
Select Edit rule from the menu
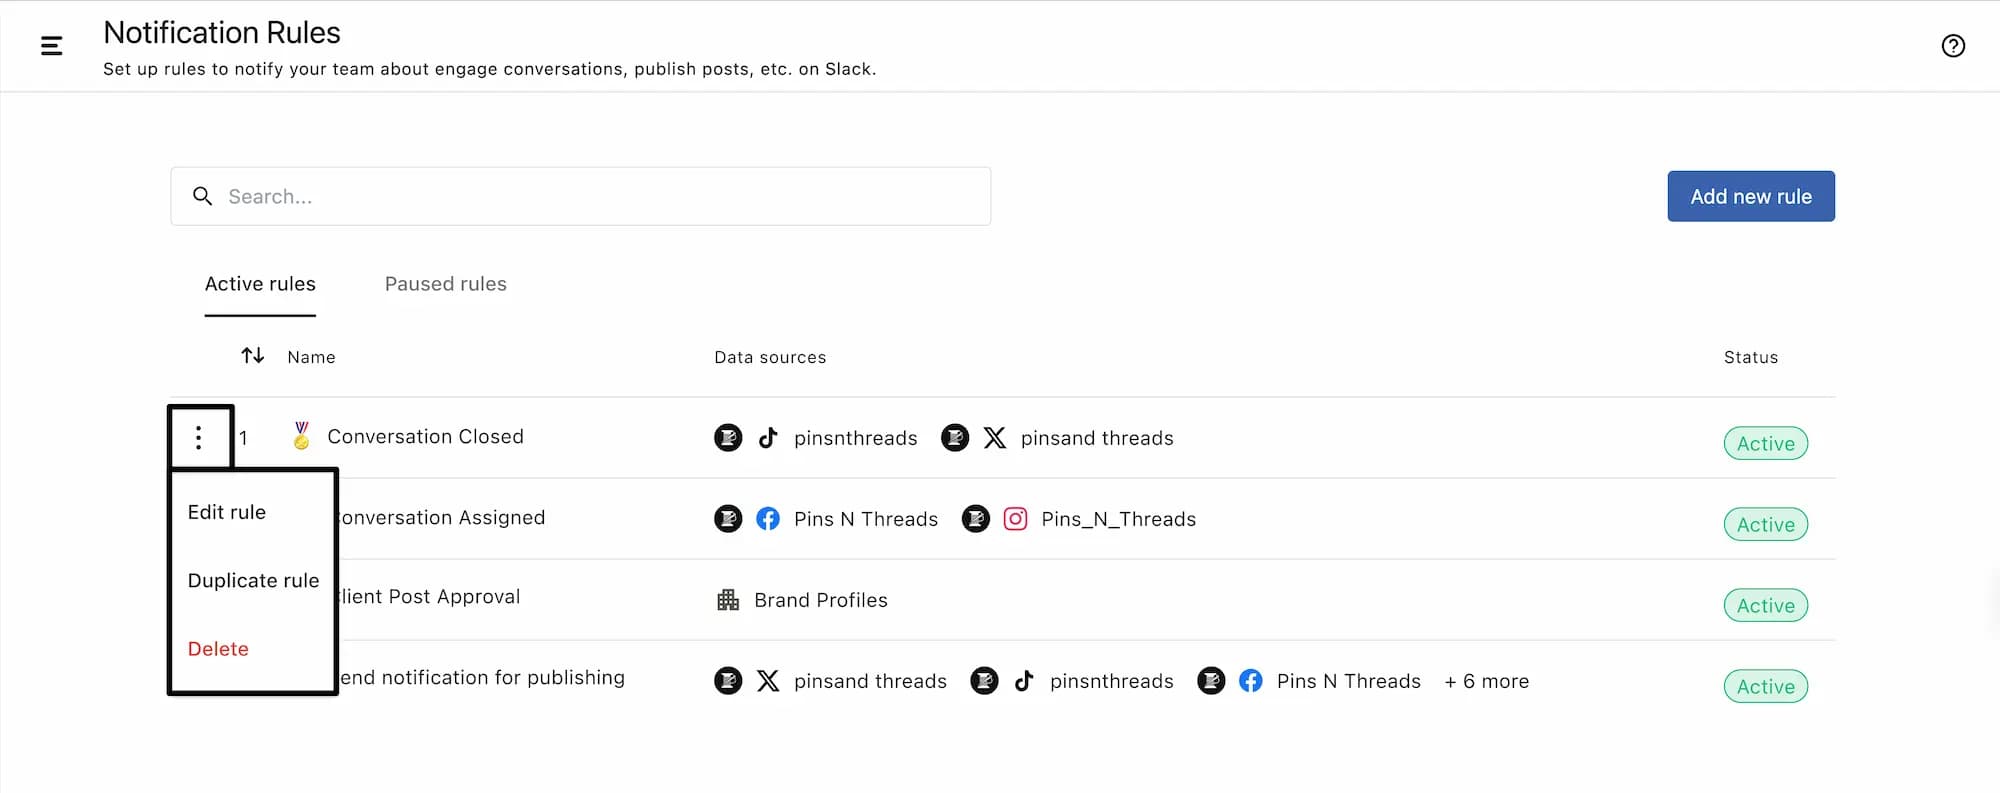point(227,512)
